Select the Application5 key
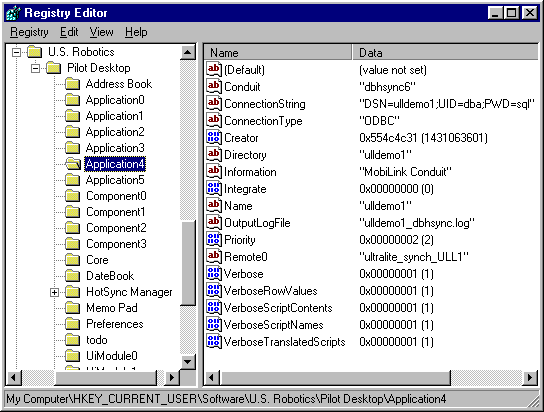This screenshot has height=412, width=544. coord(115,180)
